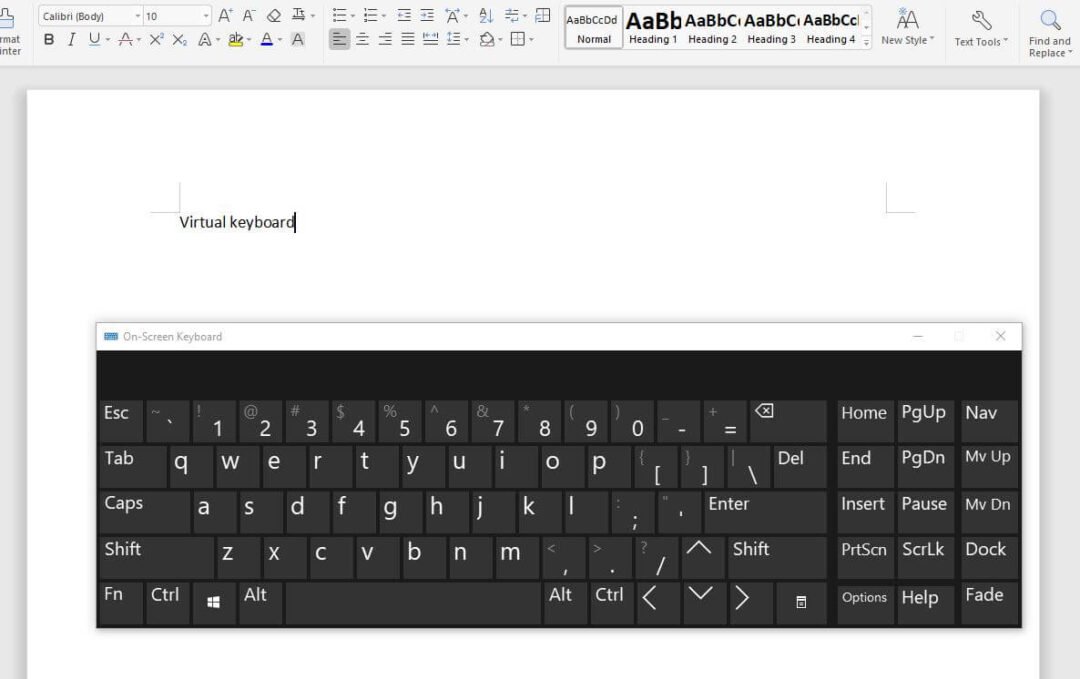The image size is (1080, 679).
Task: Apply a bulleted list
Action: (x=338, y=15)
